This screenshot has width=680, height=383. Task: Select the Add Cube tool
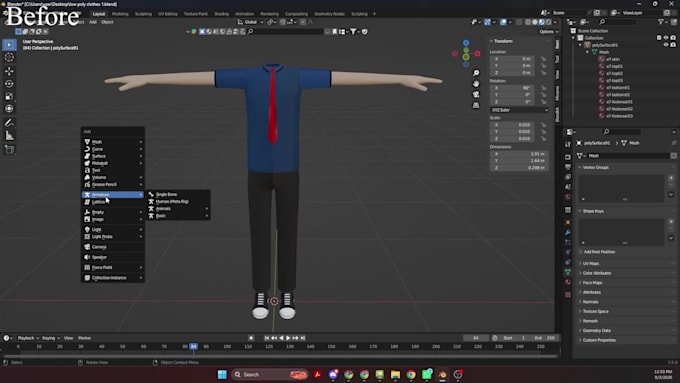click(x=10, y=150)
